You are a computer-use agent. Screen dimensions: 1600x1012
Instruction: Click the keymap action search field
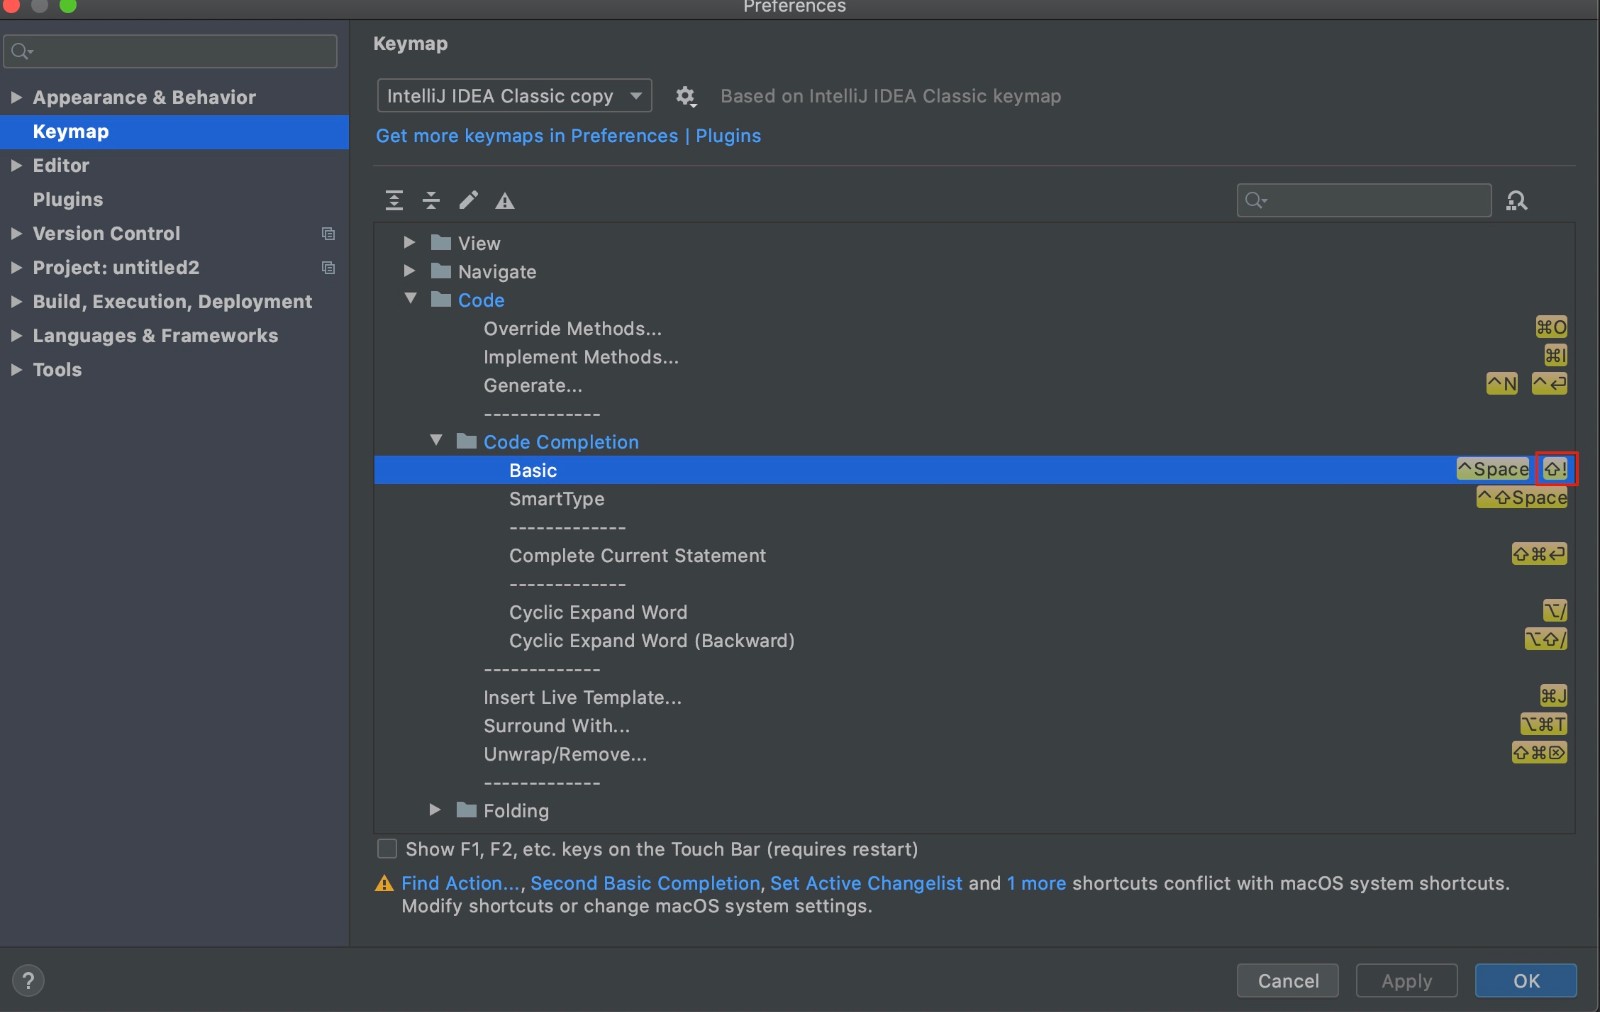coord(1364,201)
